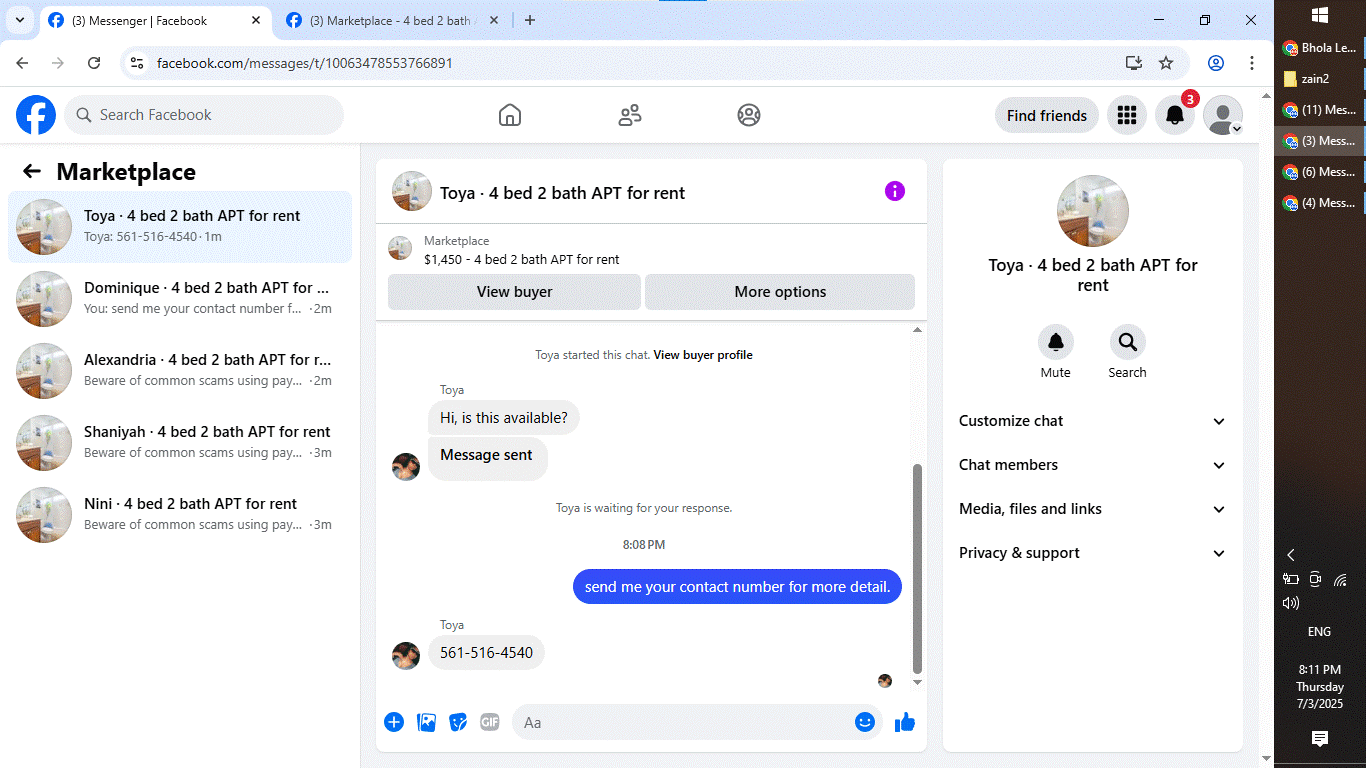The width and height of the screenshot is (1366, 768).
Task: Go to the Home feed icon
Action: coord(510,115)
